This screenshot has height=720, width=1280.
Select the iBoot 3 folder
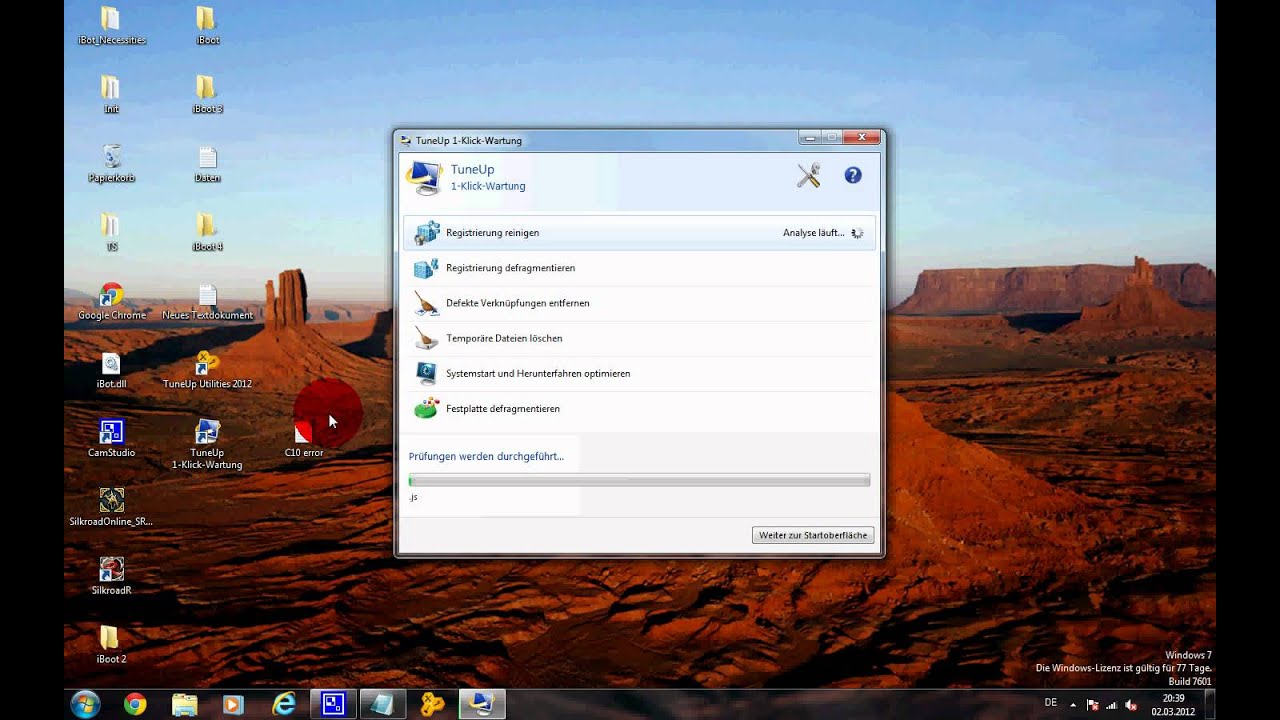pyautogui.click(x=207, y=95)
